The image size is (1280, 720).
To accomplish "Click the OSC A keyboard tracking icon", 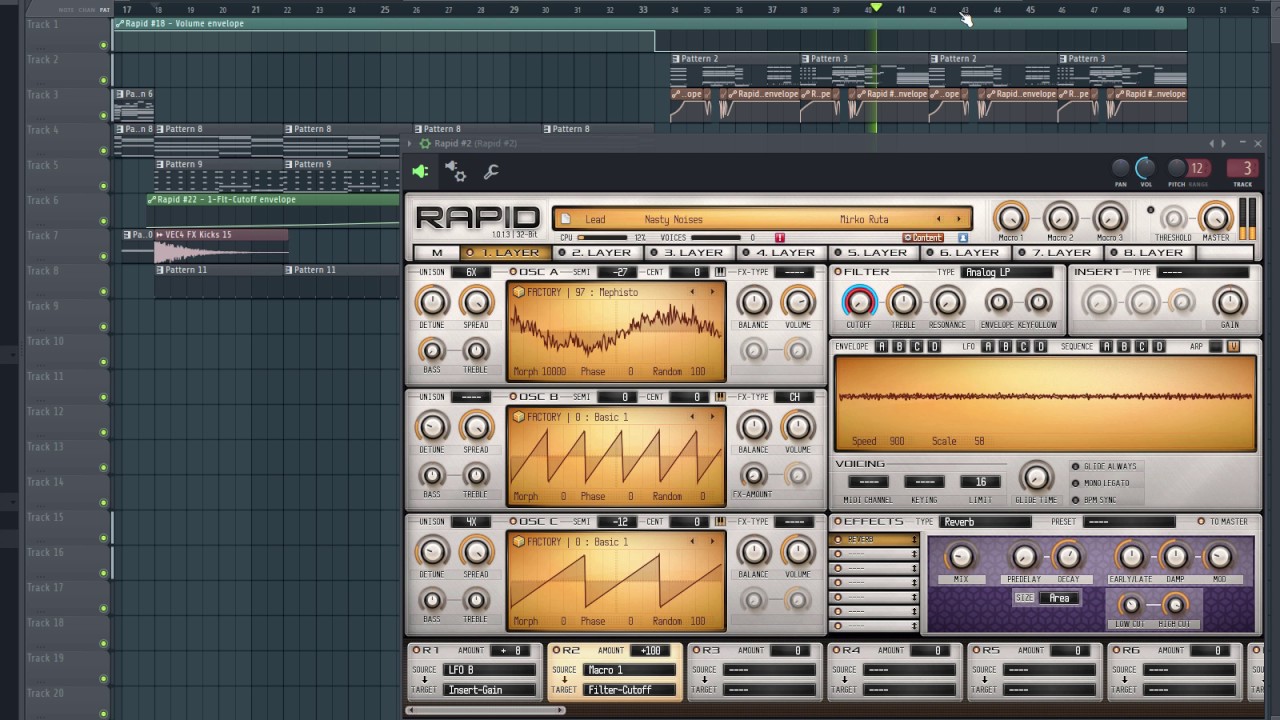I will point(720,272).
